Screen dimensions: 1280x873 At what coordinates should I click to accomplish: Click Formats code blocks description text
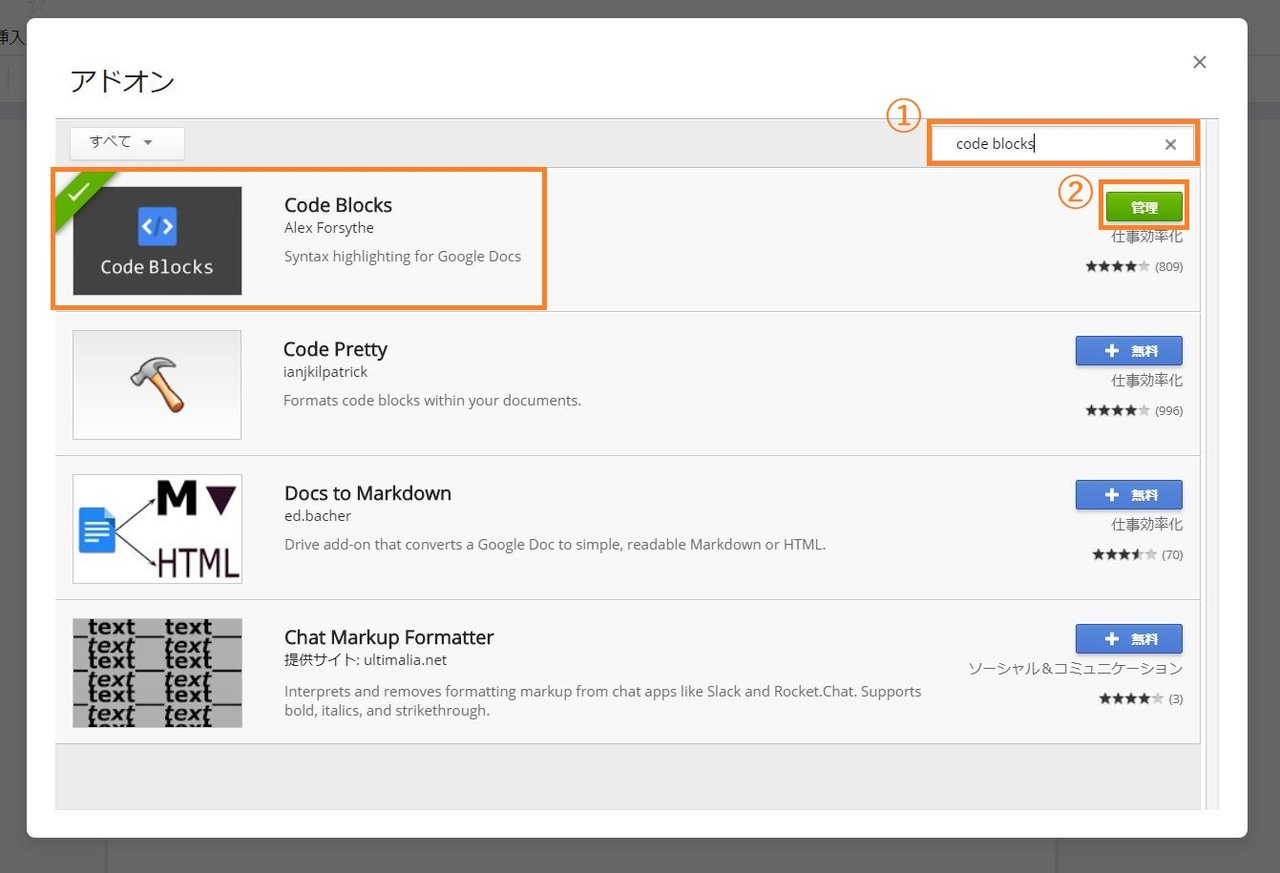[432, 400]
